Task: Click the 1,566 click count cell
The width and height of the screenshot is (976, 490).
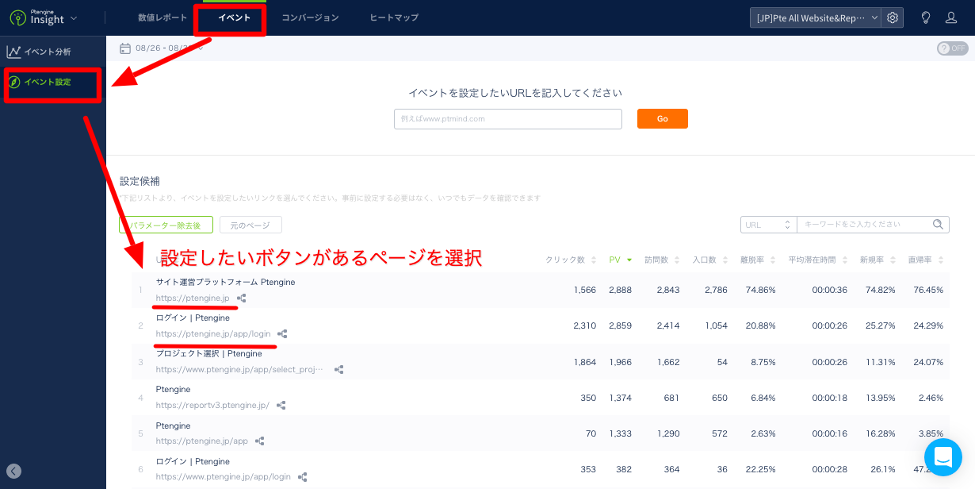Action: 586,290
